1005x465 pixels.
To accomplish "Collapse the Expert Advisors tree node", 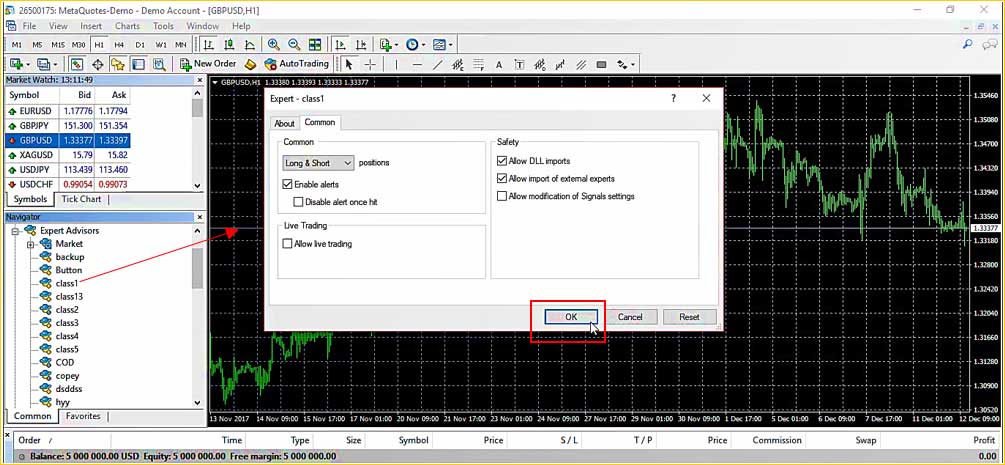I will [14, 231].
